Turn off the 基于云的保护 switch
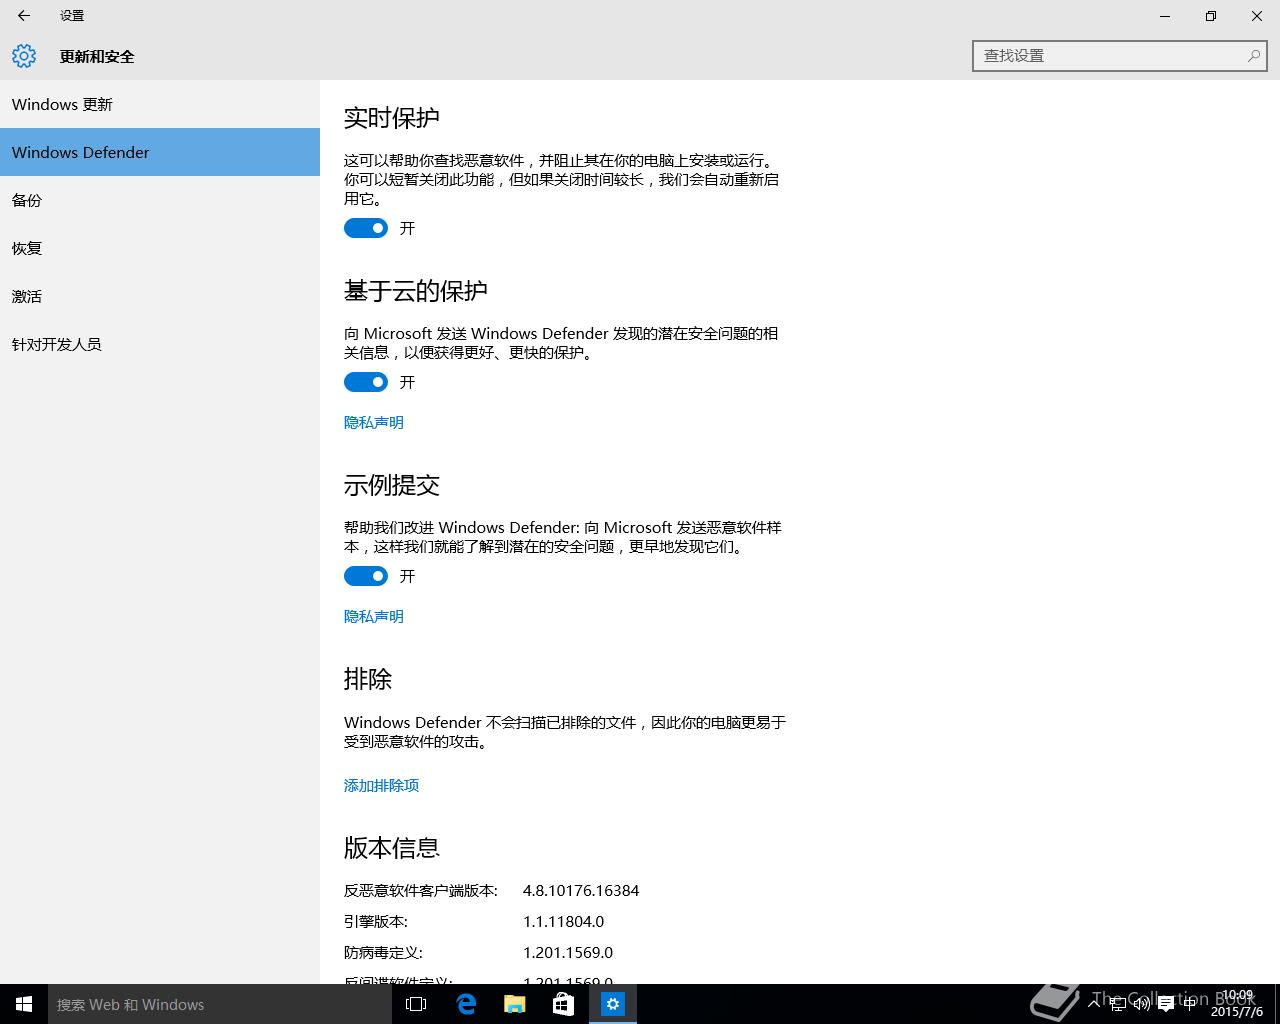1280x1024 pixels. pos(366,382)
